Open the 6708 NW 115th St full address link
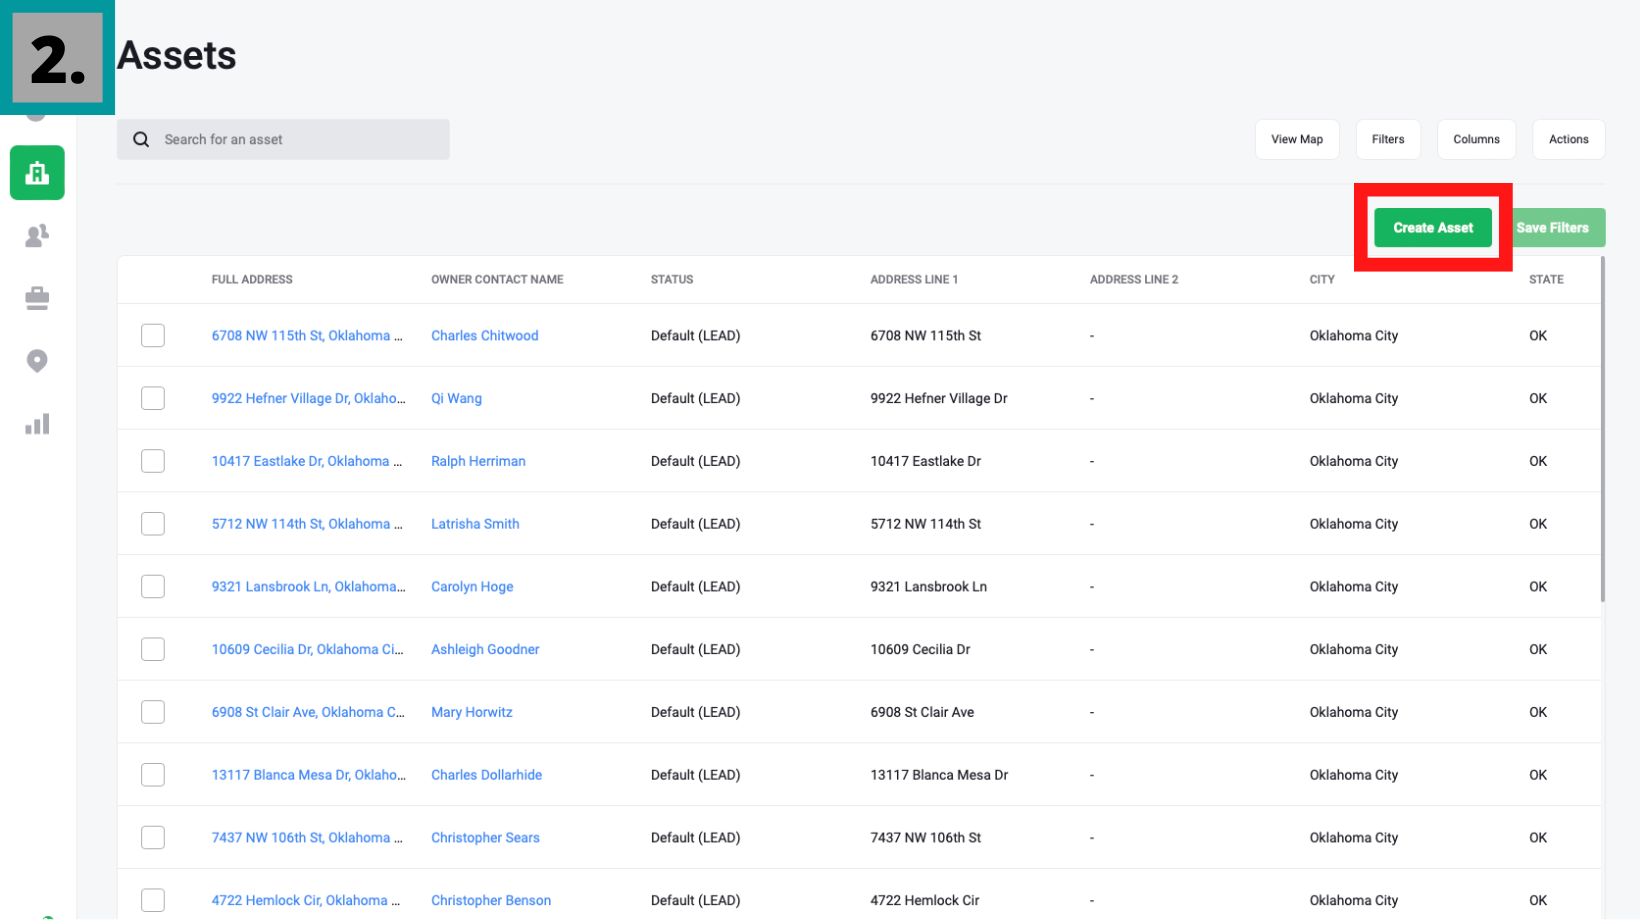This screenshot has height=924, width=1640. pos(307,336)
